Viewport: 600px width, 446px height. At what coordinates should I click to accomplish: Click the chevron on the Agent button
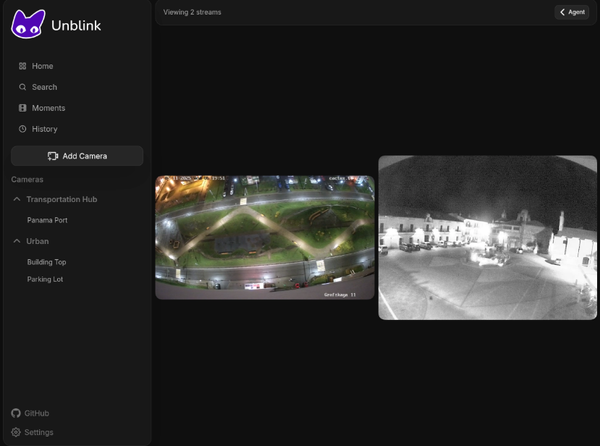(562, 12)
